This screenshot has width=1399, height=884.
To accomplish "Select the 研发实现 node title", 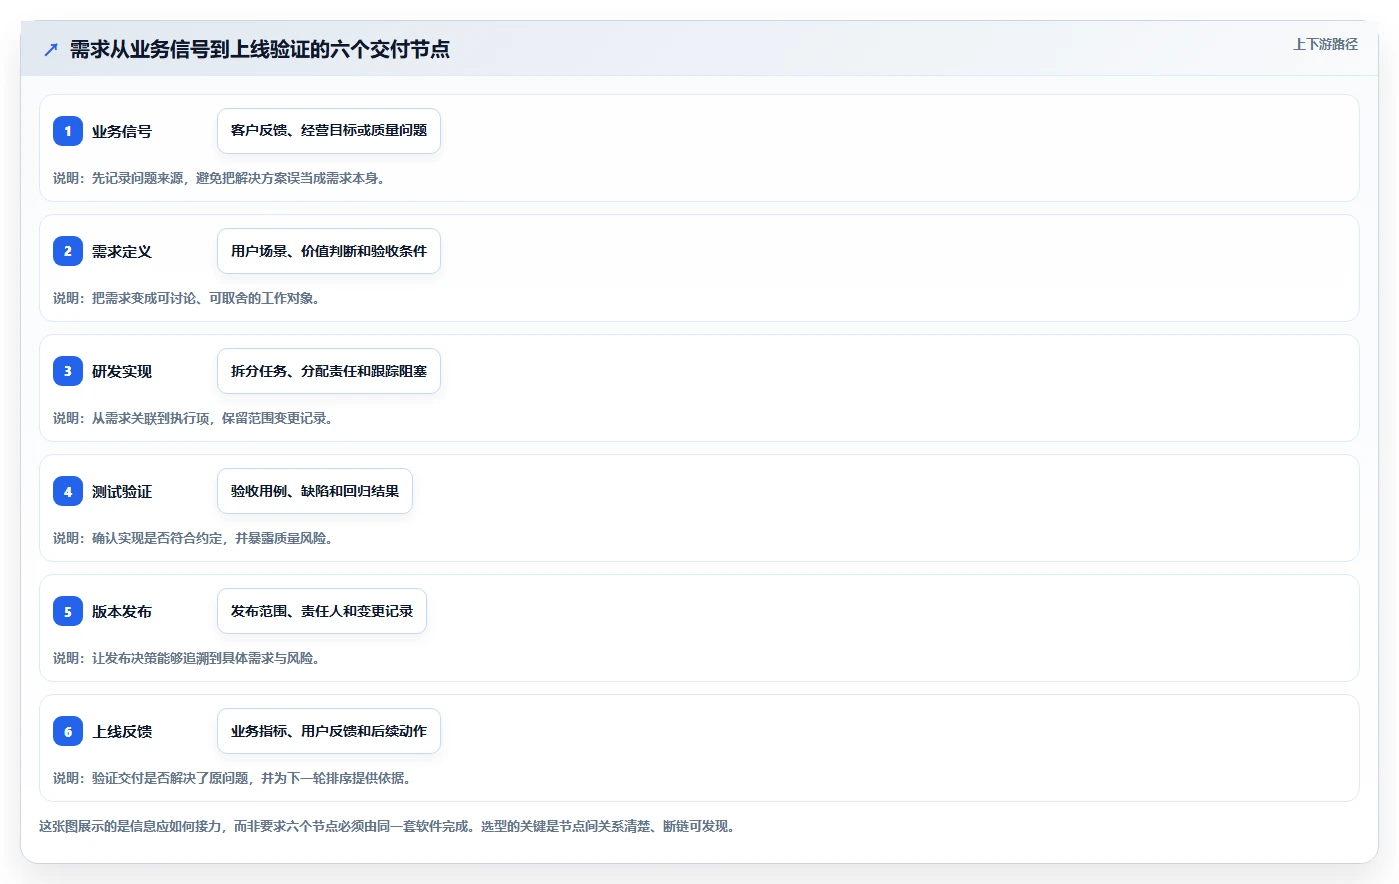I will [x=122, y=372].
